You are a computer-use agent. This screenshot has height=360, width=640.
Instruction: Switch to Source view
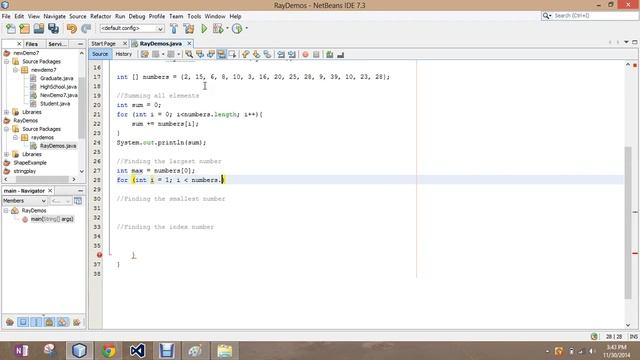pyautogui.click(x=100, y=54)
